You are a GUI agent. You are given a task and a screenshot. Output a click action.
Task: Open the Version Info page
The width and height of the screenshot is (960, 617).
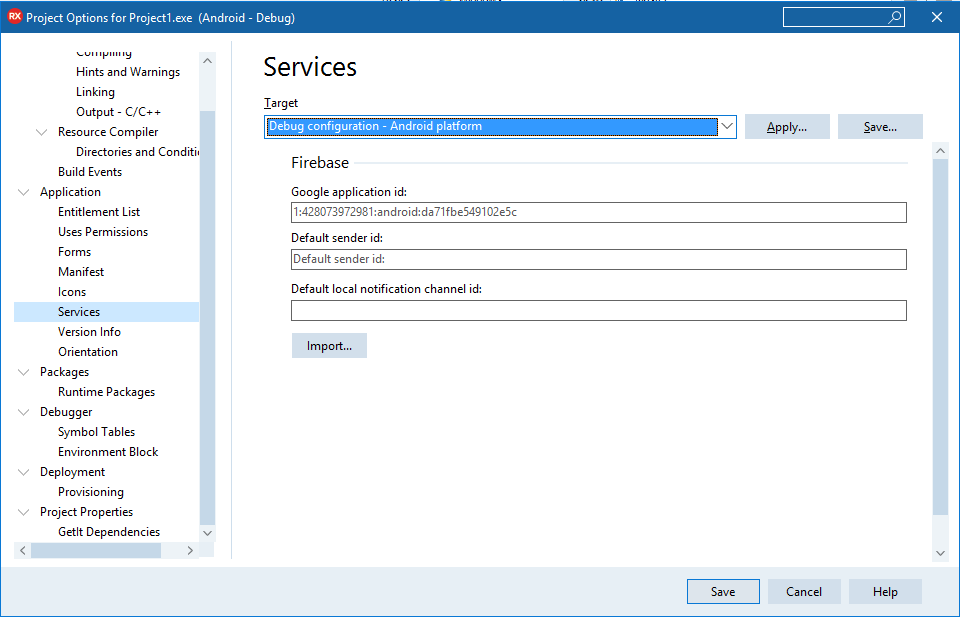pyautogui.click(x=89, y=332)
